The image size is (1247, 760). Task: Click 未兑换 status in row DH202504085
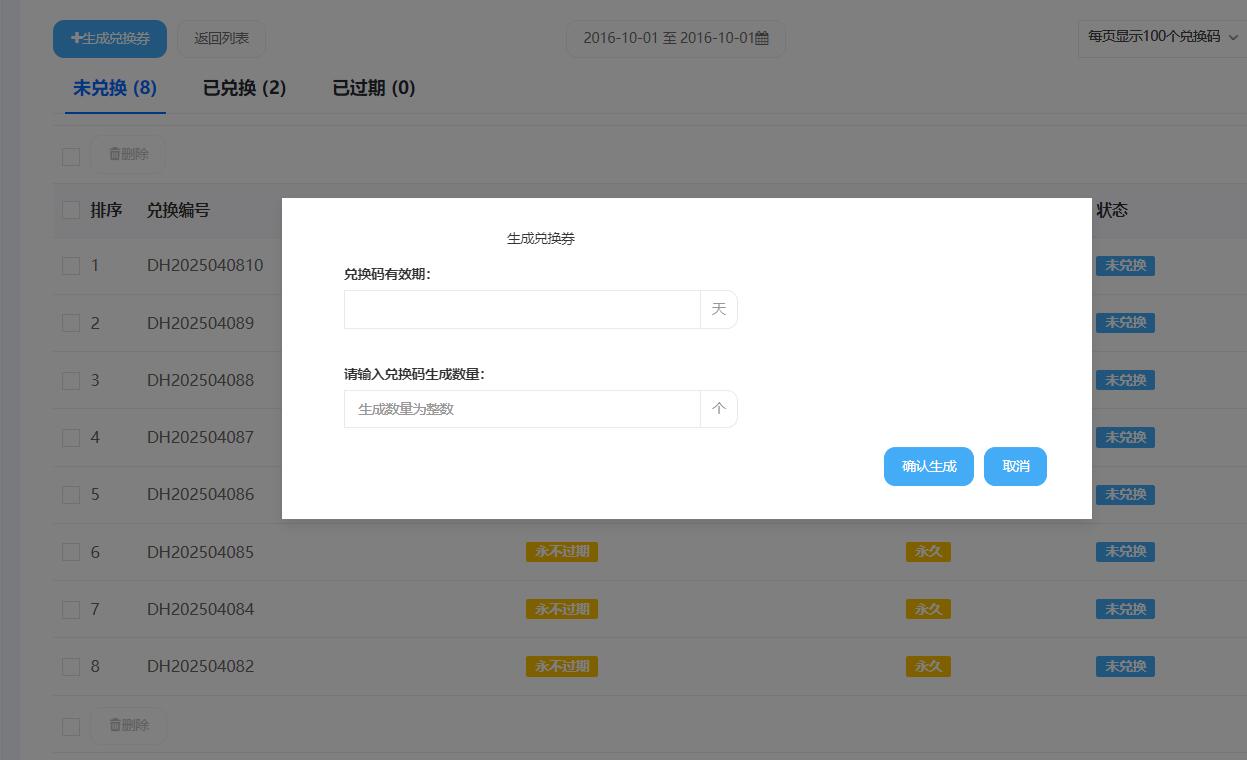[x=1125, y=551]
